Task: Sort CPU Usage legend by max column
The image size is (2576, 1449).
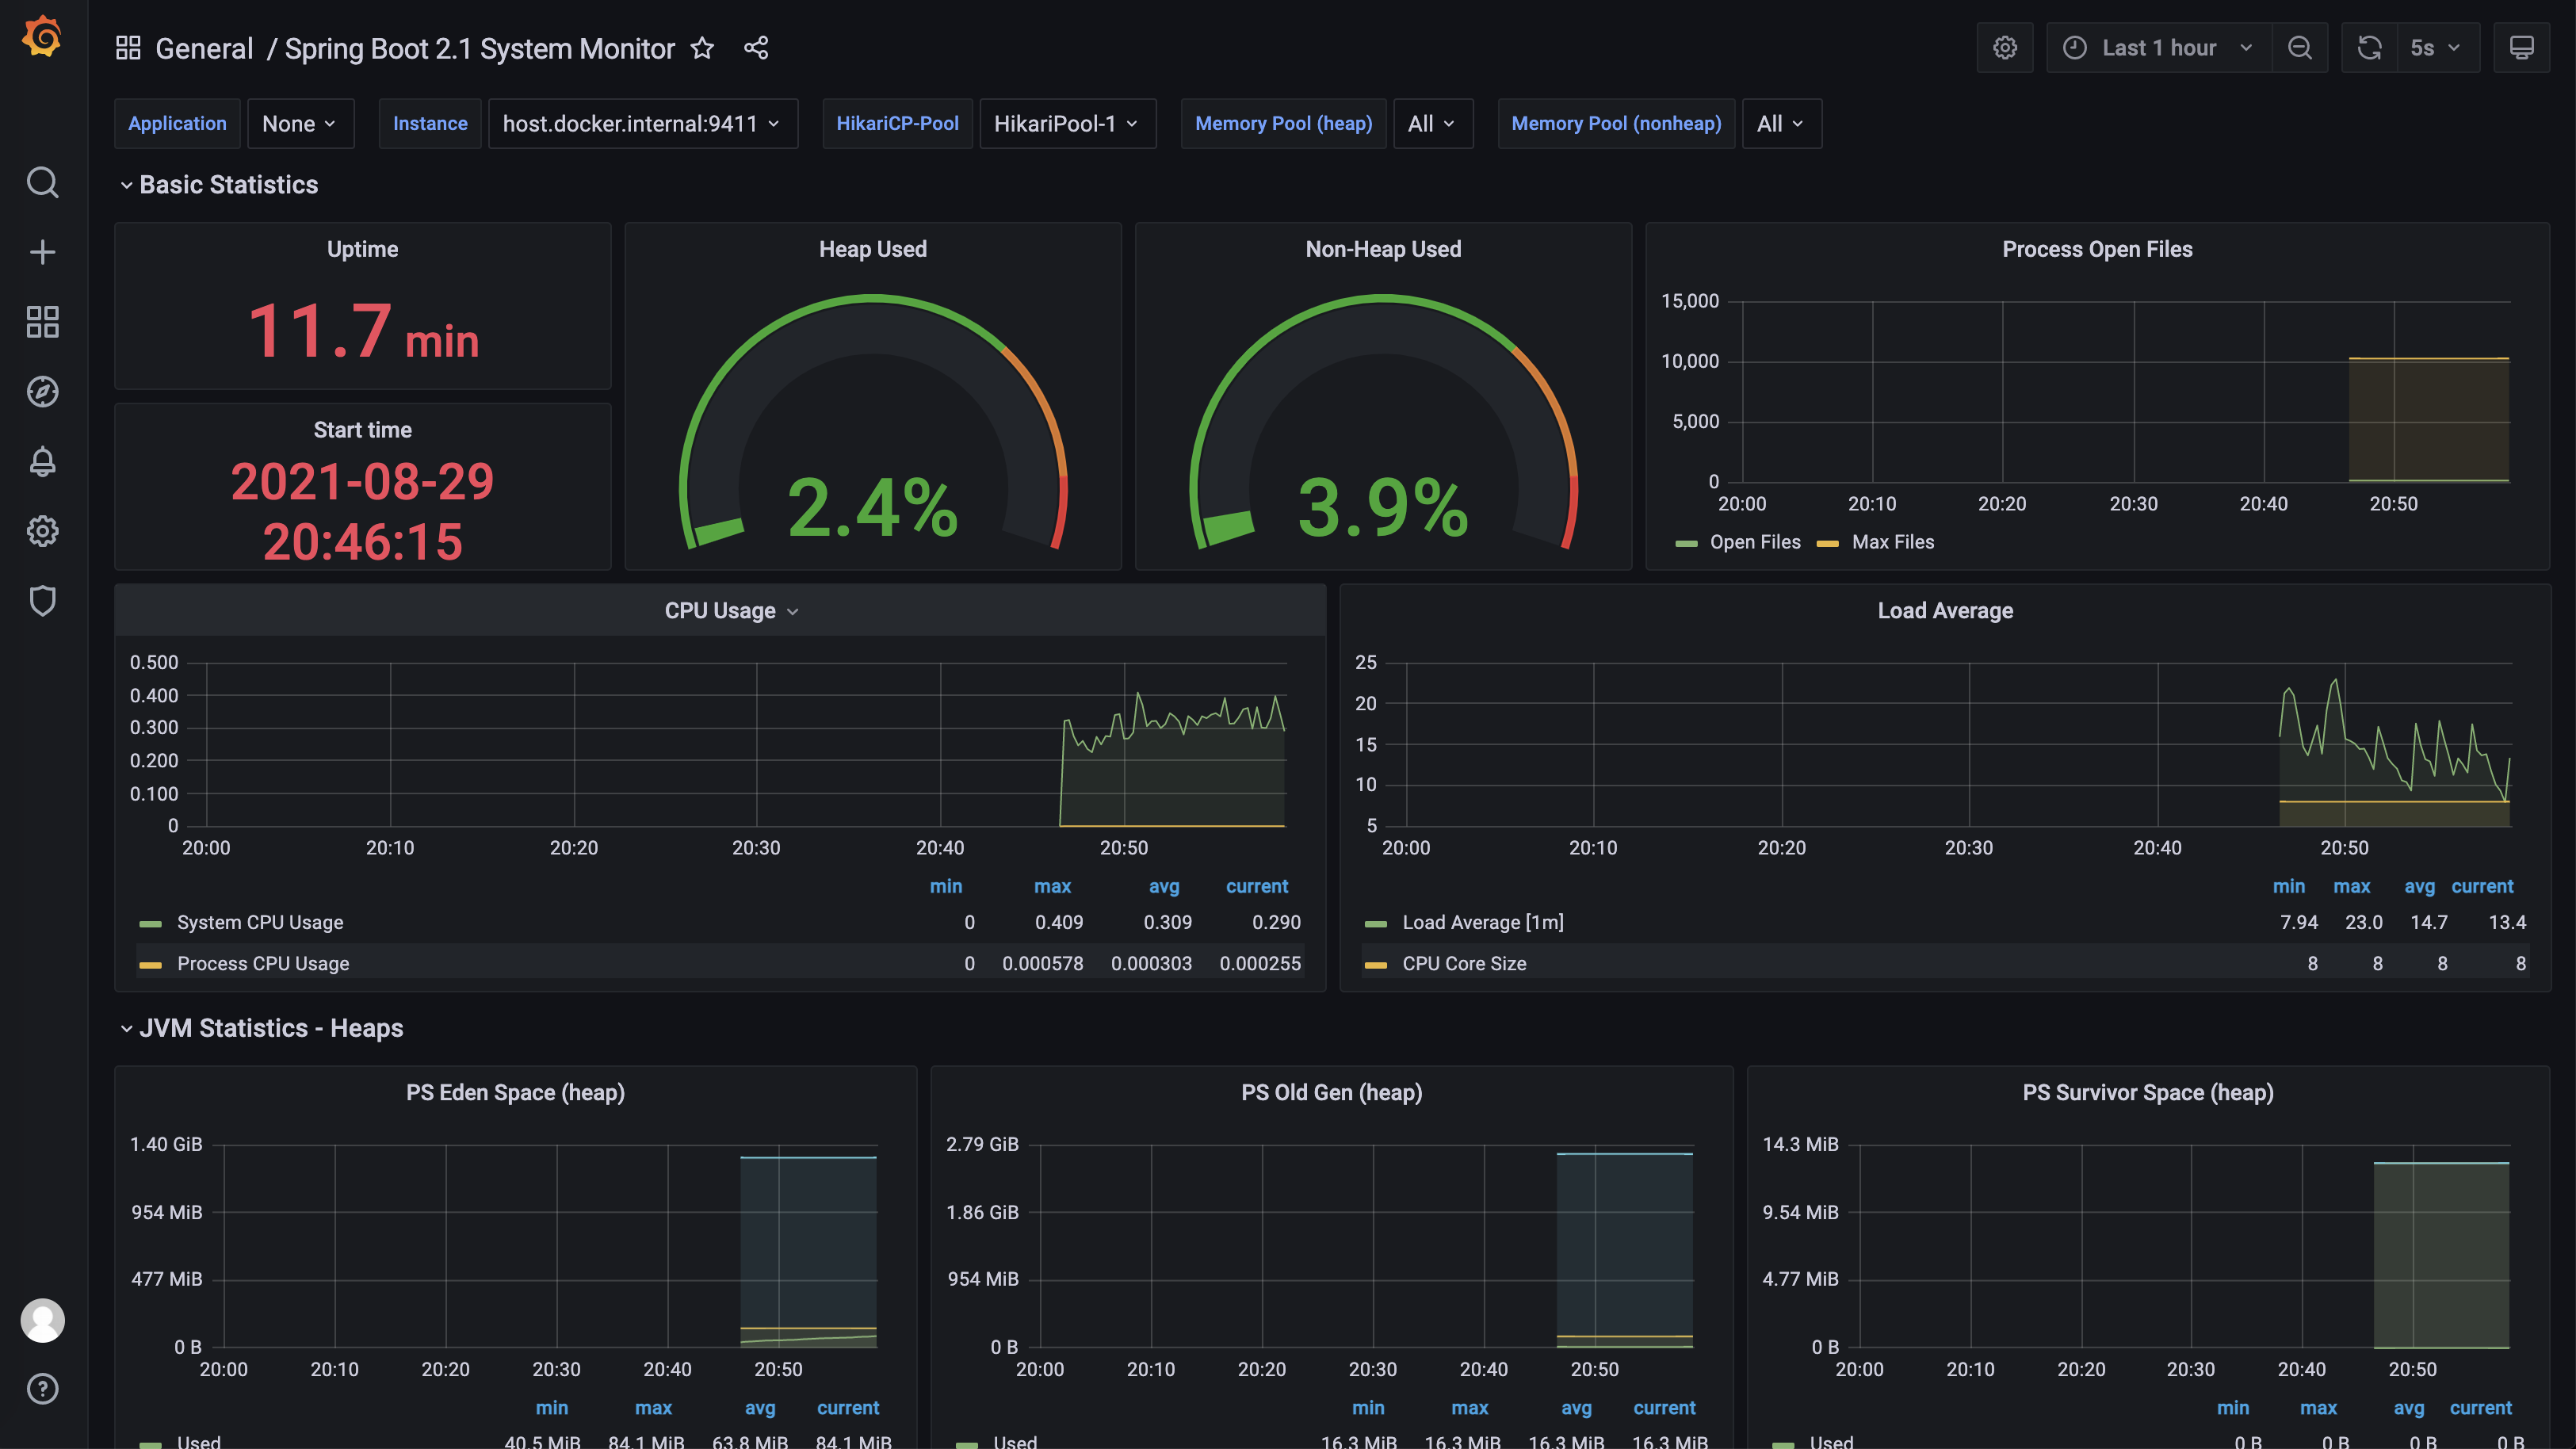Action: click(x=1052, y=887)
